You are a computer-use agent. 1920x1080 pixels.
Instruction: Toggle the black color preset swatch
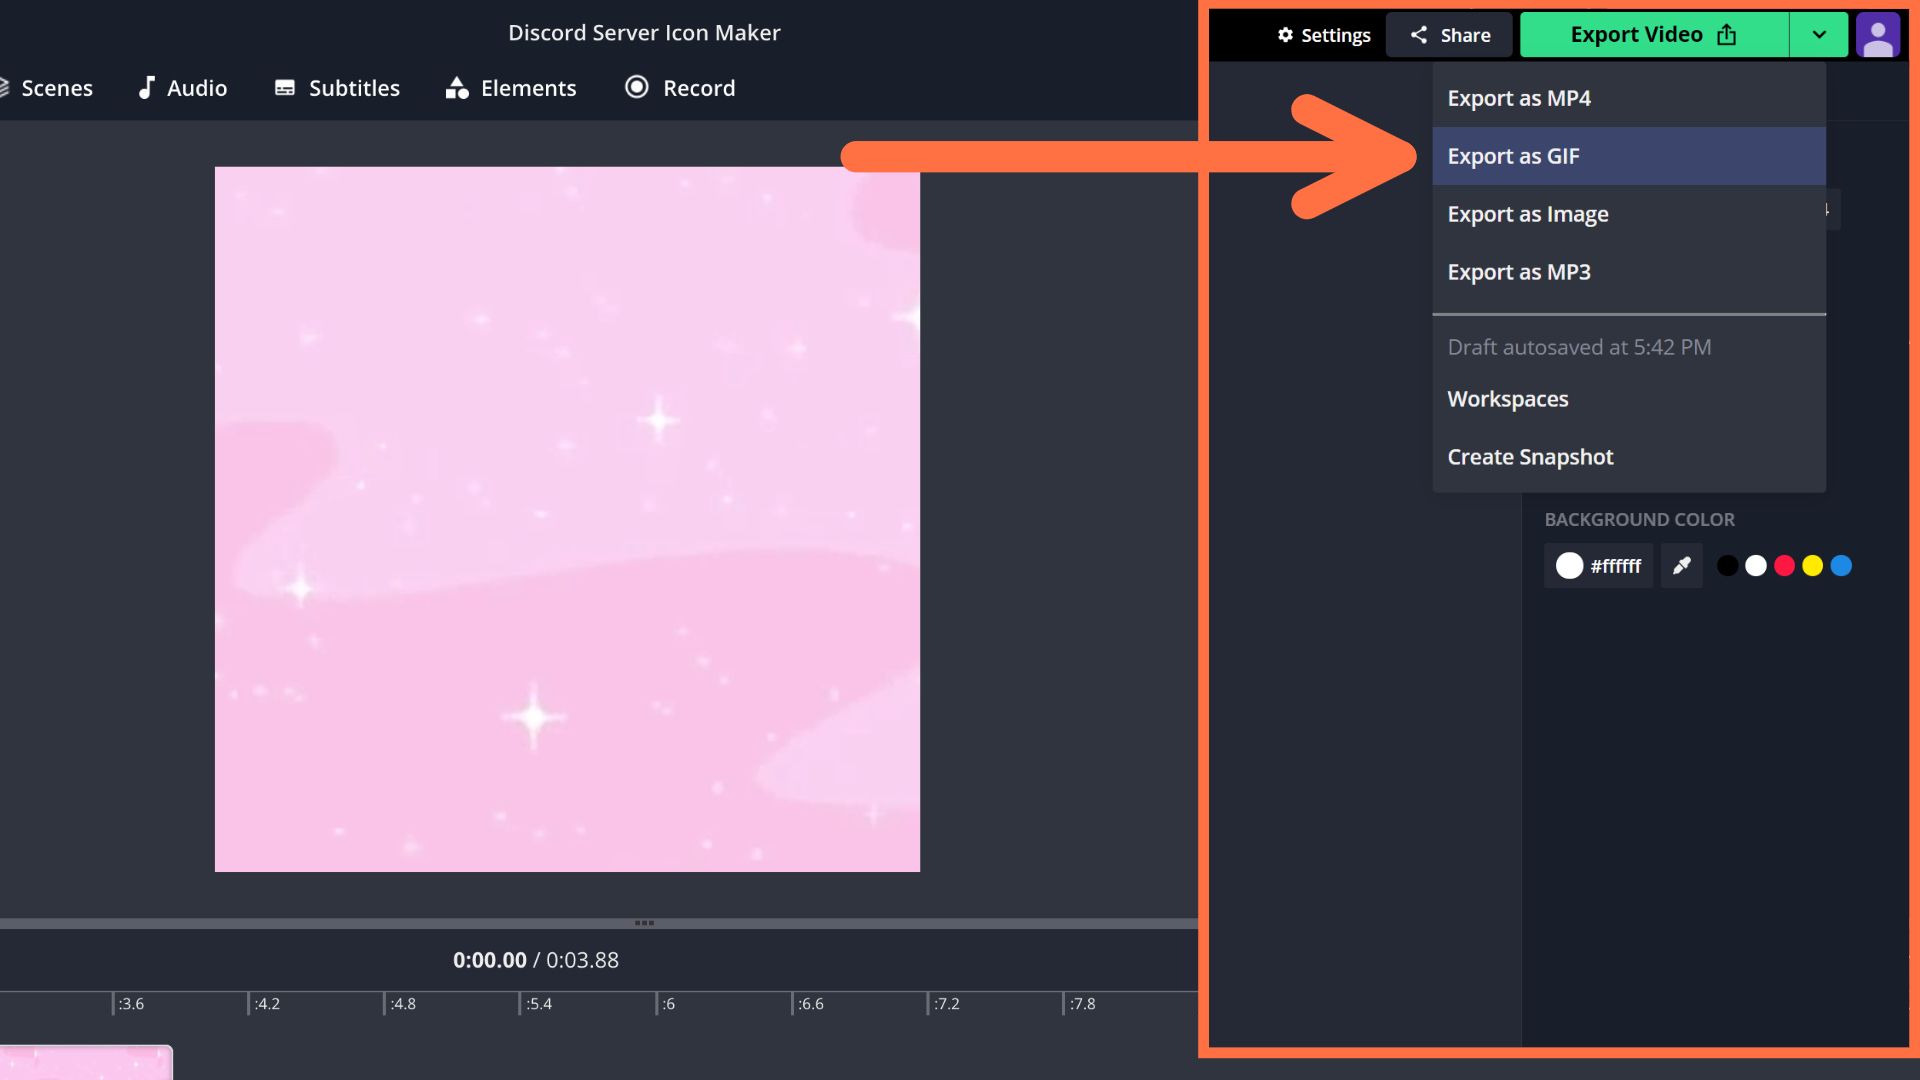(1727, 564)
